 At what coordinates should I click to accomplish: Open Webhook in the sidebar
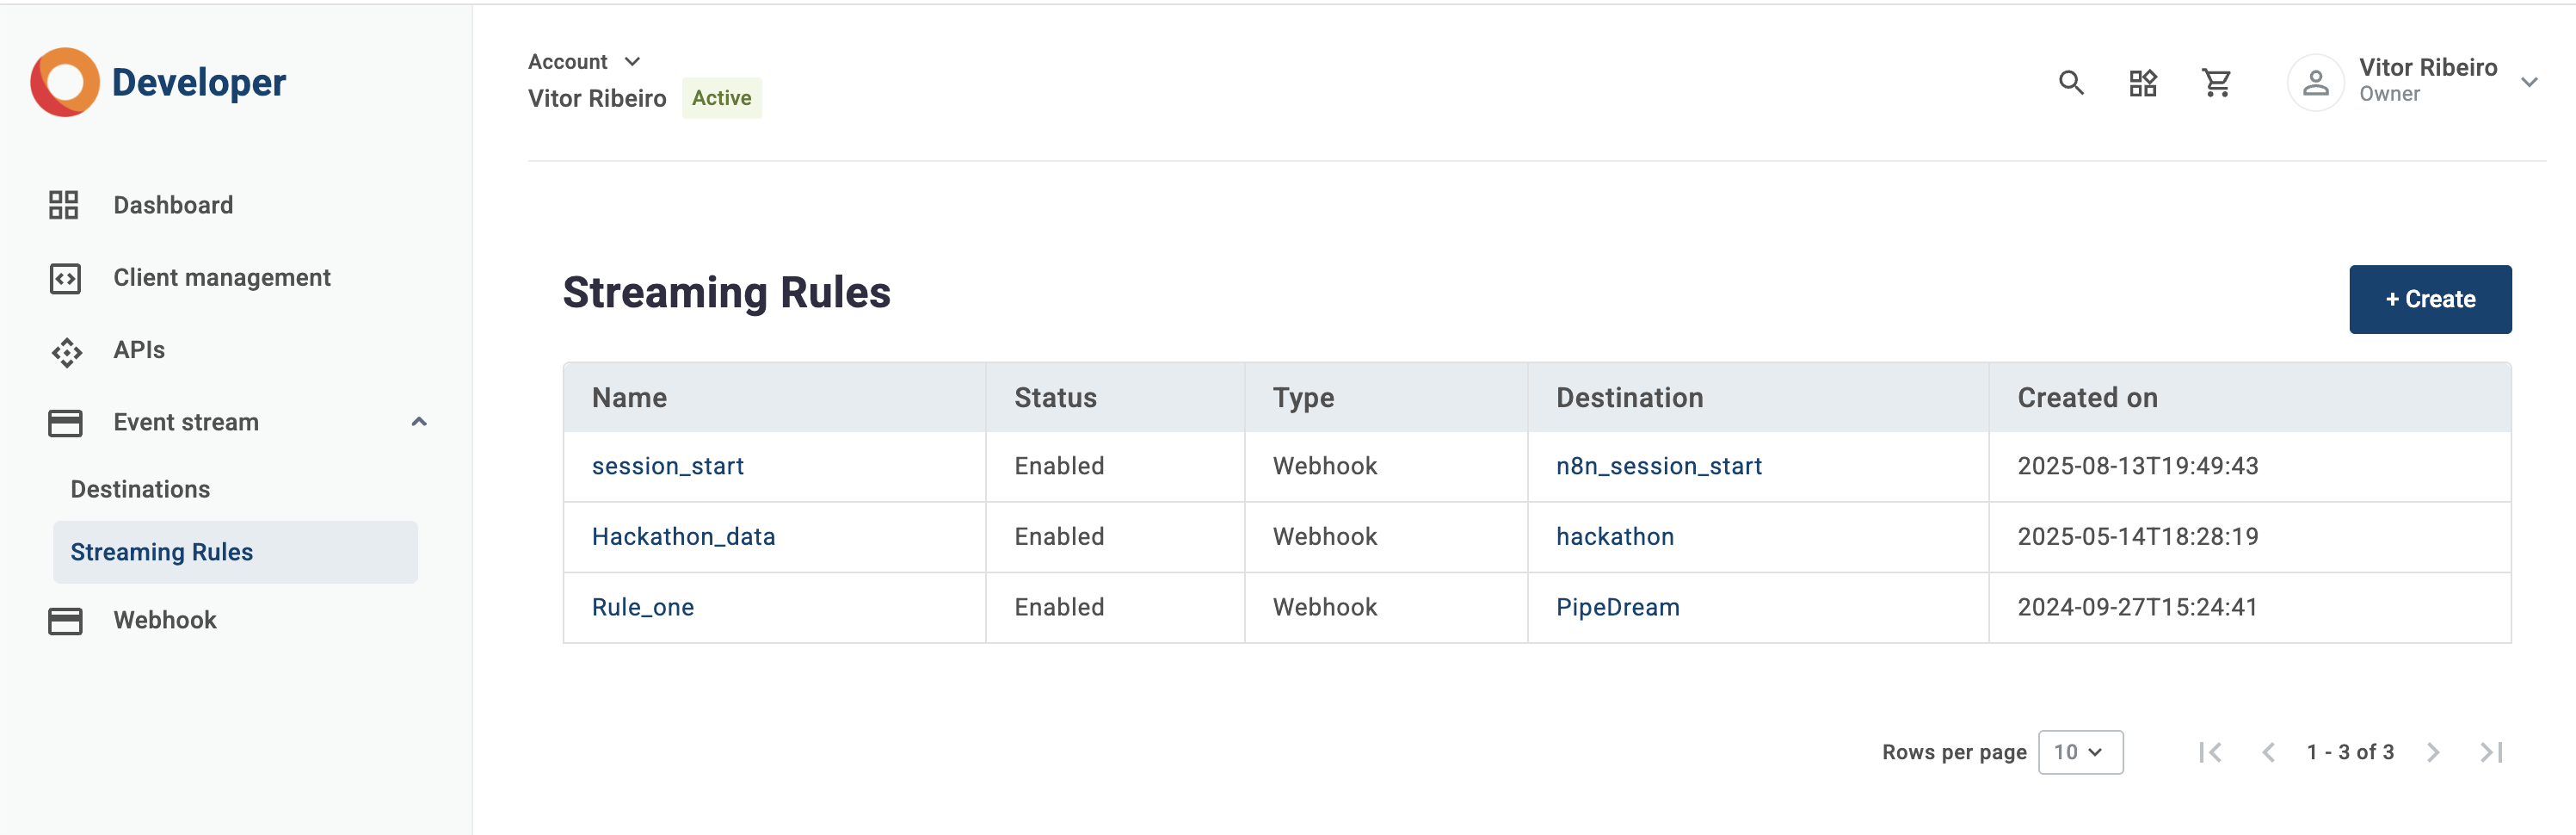(x=165, y=620)
